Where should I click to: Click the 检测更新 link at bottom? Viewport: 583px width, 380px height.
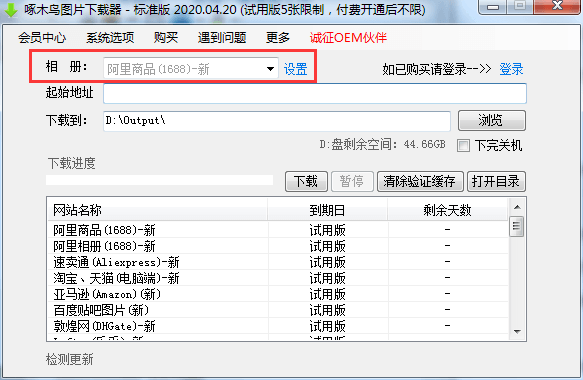pos(70,359)
